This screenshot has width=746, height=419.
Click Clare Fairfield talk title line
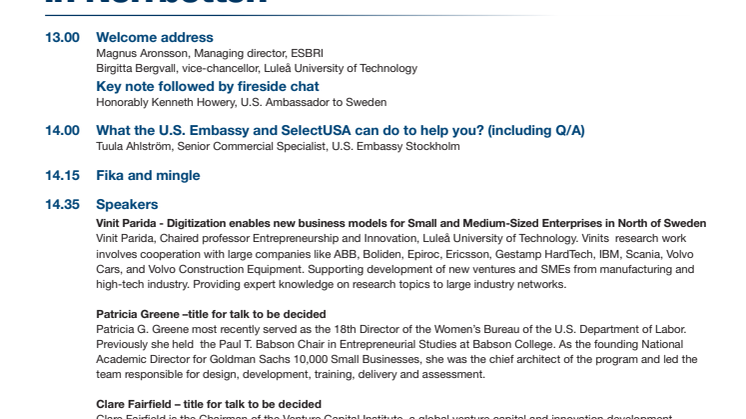pos(209,404)
